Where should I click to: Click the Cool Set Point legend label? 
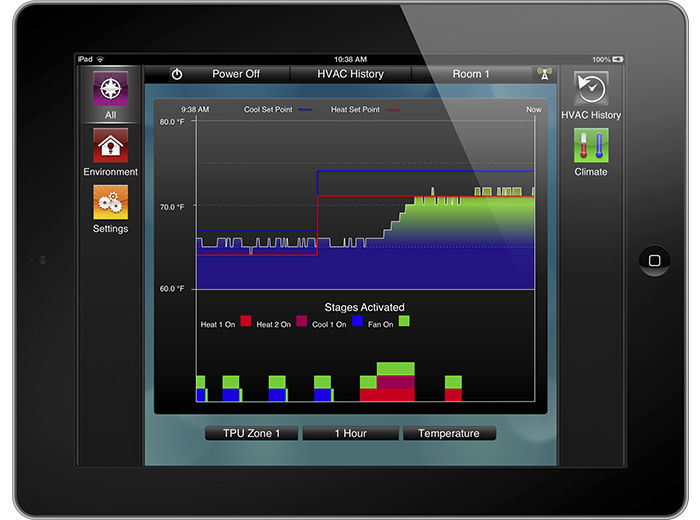pos(268,109)
